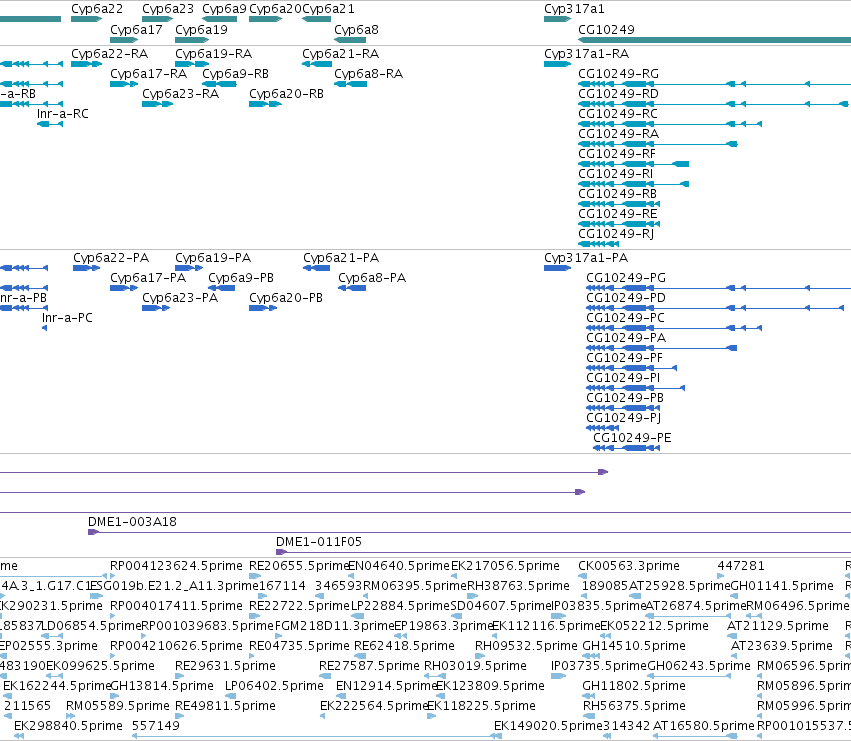
Task: Select transcript Cyp6a8-RA label
Action: click(369, 74)
